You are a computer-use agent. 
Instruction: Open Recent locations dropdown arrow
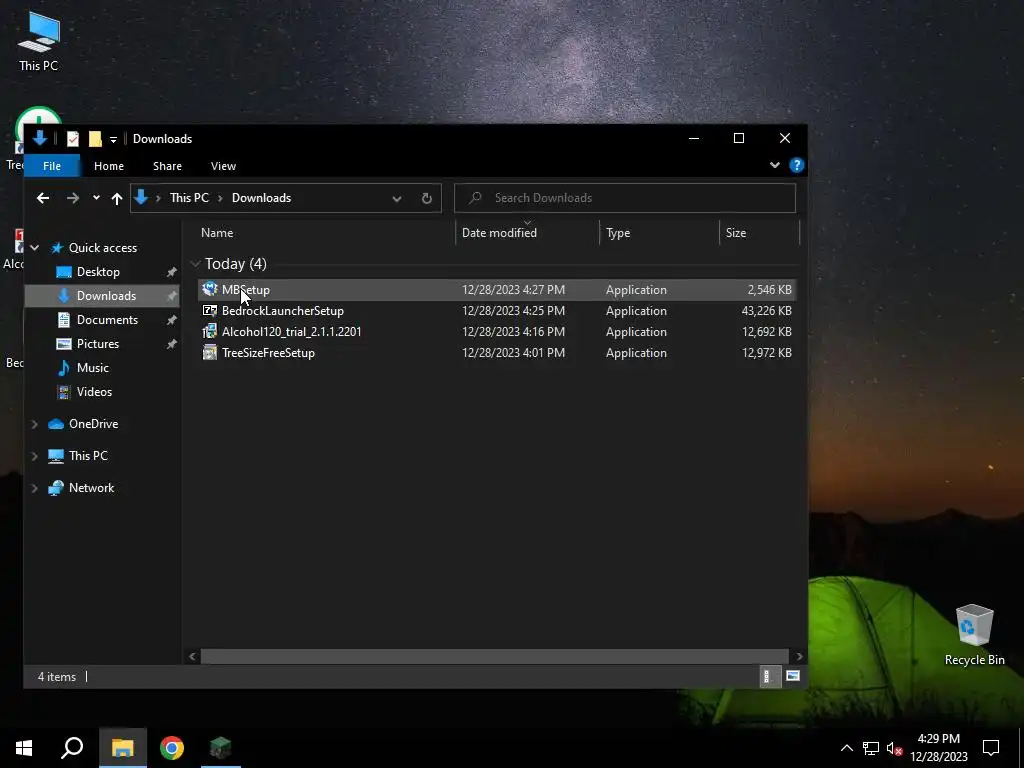coord(96,198)
